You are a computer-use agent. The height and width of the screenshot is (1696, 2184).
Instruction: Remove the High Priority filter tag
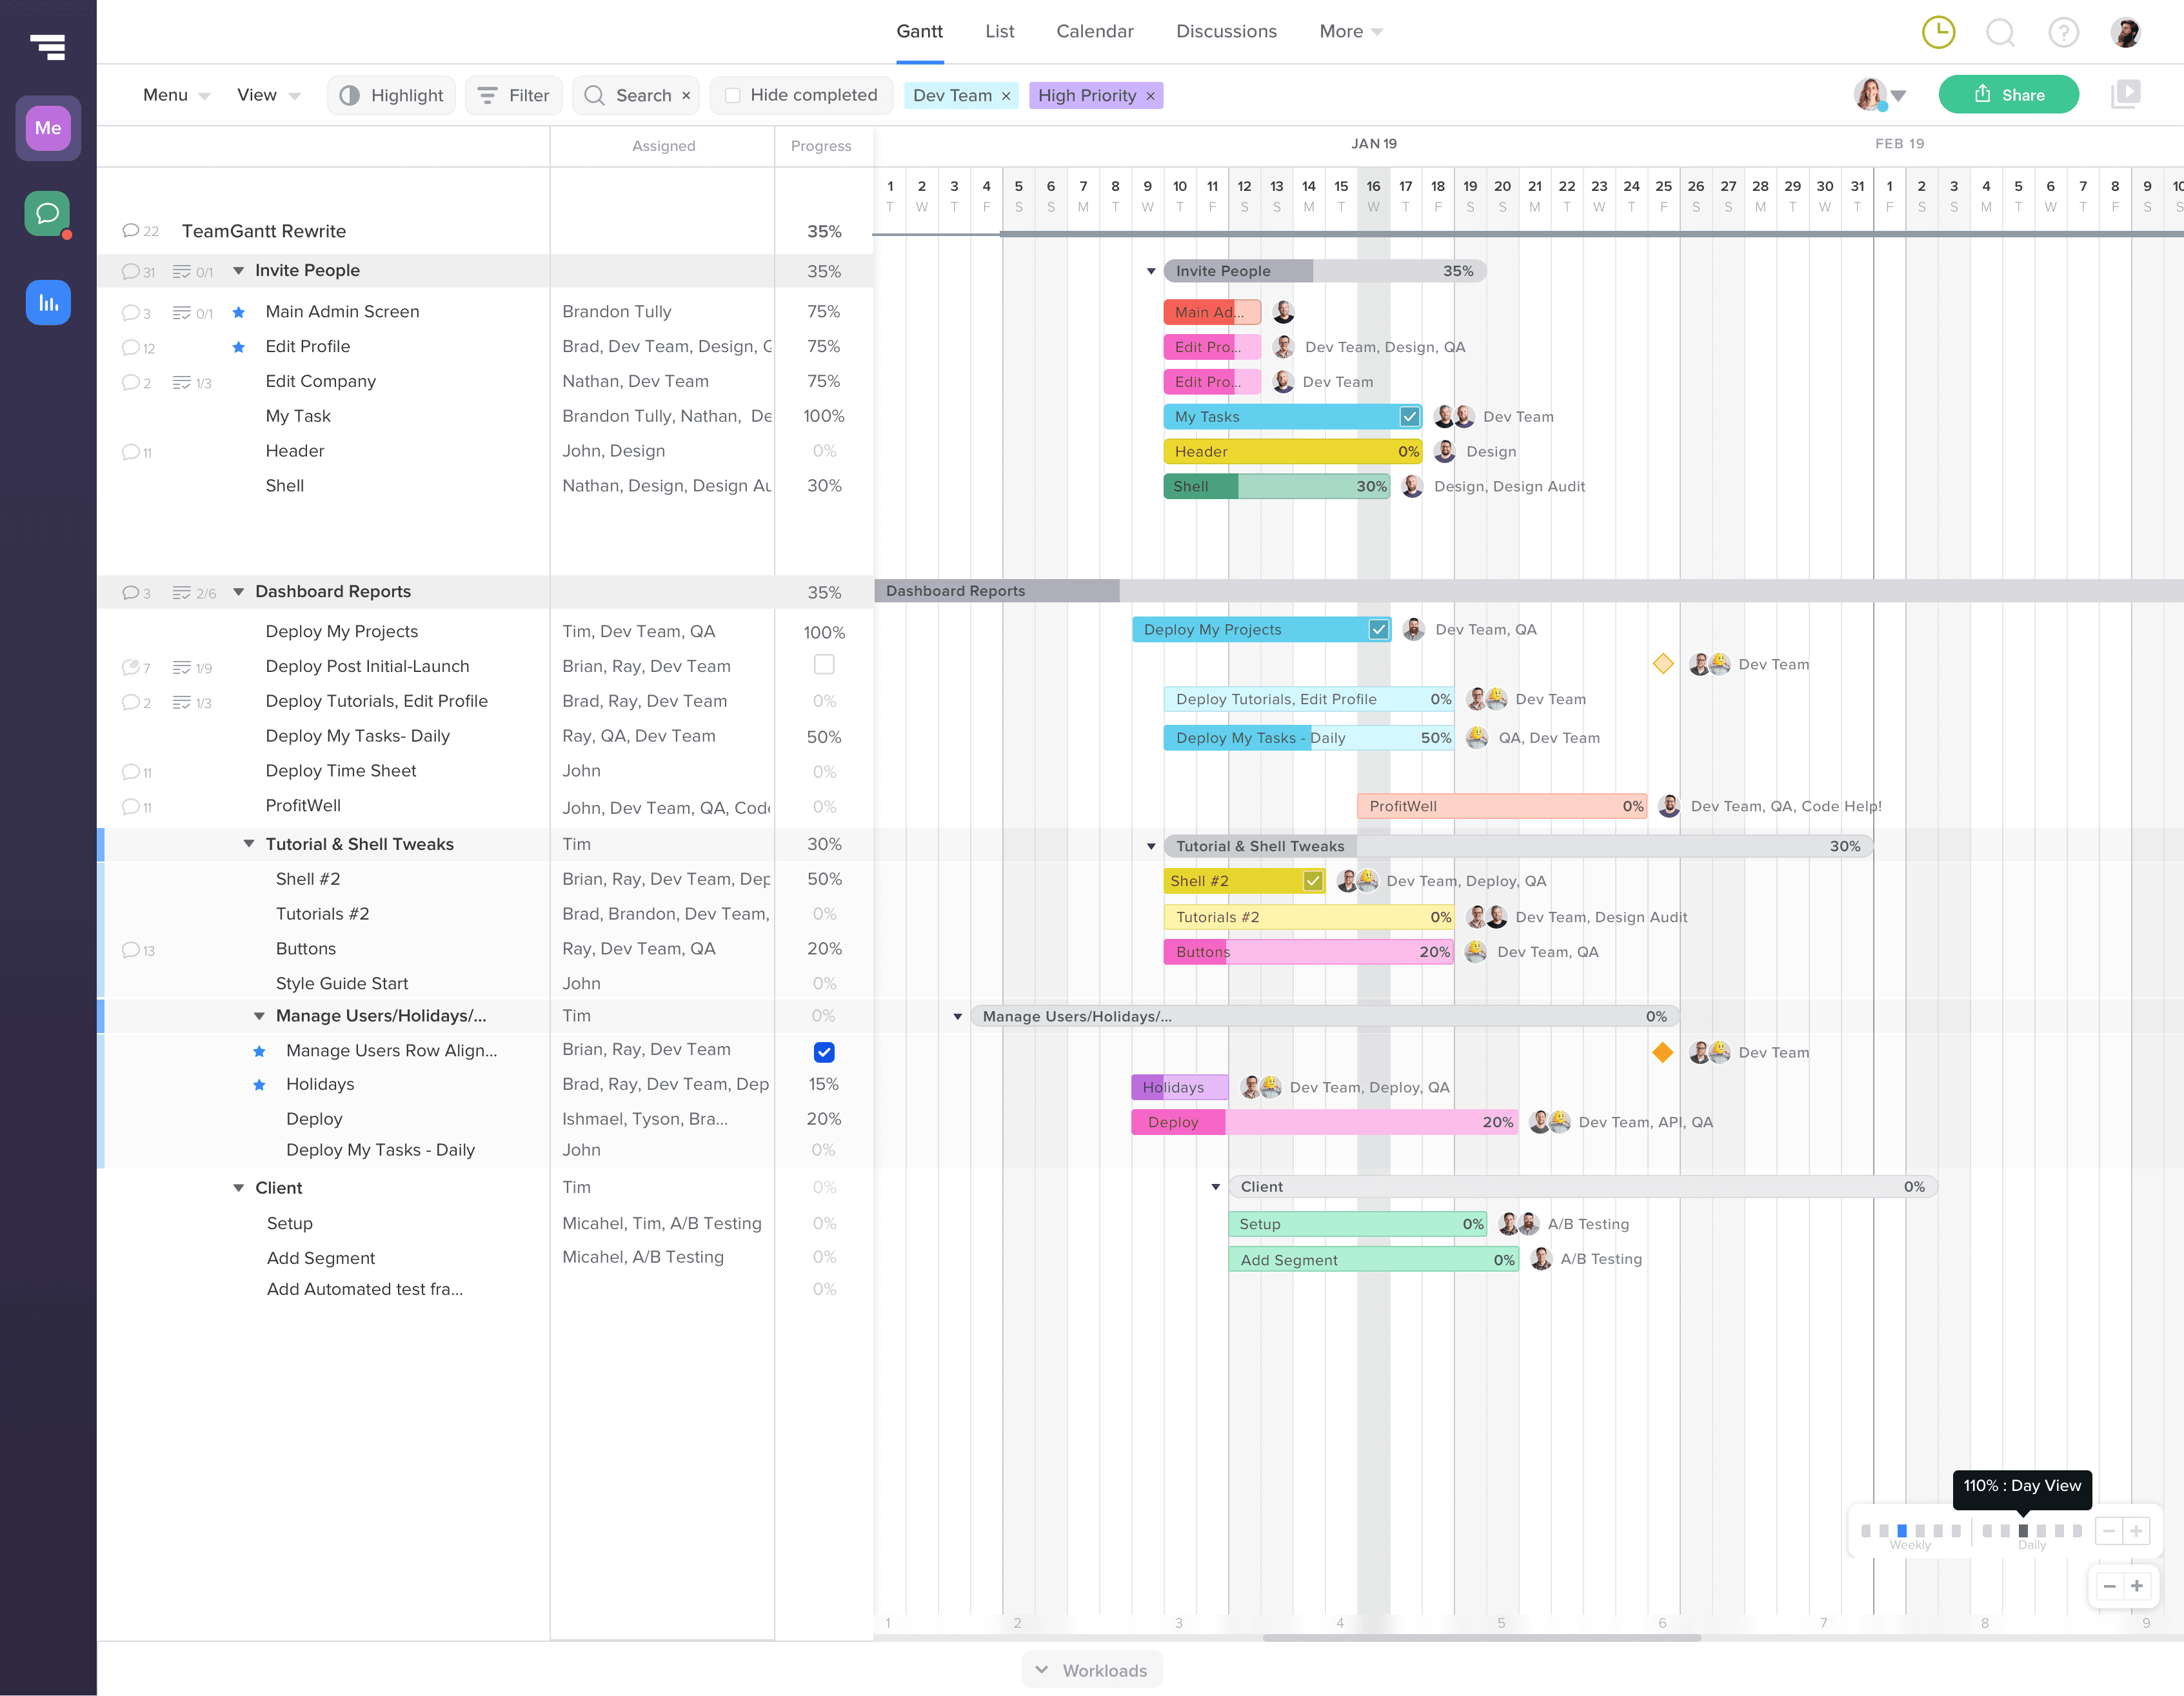(1150, 96)
